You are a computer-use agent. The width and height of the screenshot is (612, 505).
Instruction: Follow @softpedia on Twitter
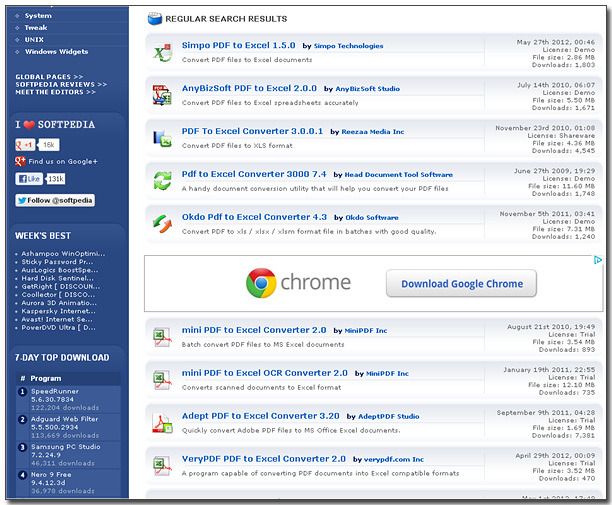[55, 200]
